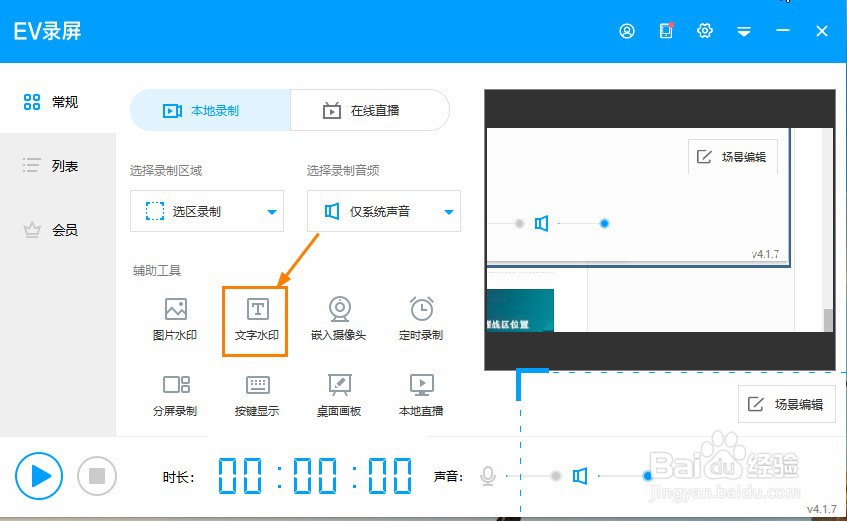Adjust the microphone volume slider handle
This screenshot has height=521, width=847.
[556, 476]
